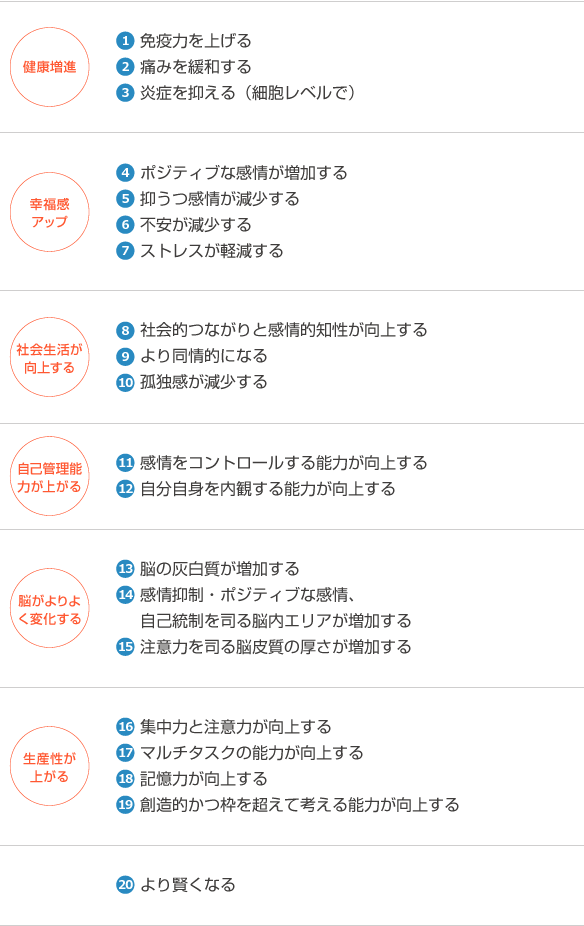This screenshot has height=926, width=584.
Task: Click the item ストレスが軽減する
Action: [211, 251]
